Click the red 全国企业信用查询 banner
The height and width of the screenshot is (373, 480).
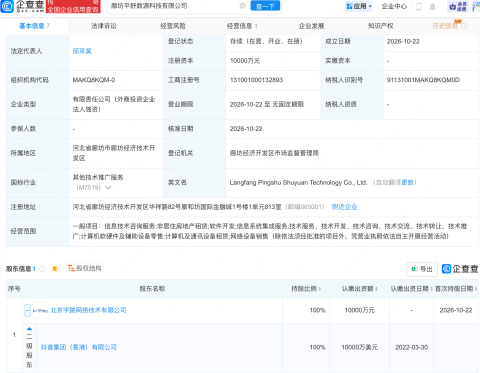[x=73, y=6]
